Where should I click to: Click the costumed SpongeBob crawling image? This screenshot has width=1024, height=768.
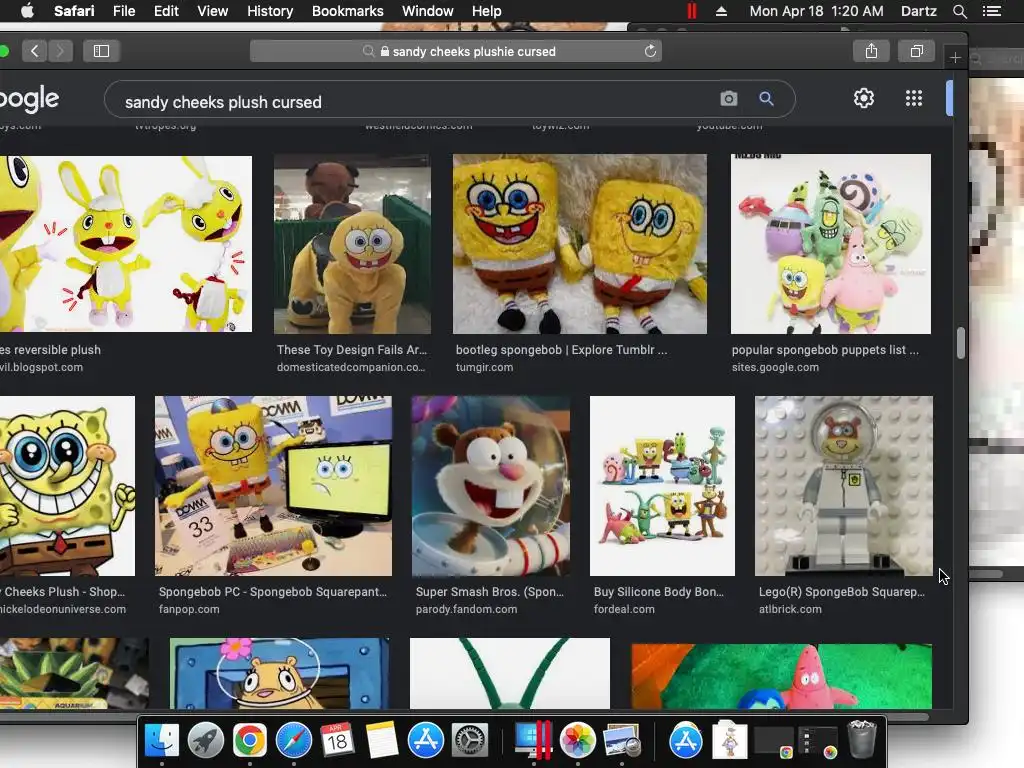pos(352,244)
